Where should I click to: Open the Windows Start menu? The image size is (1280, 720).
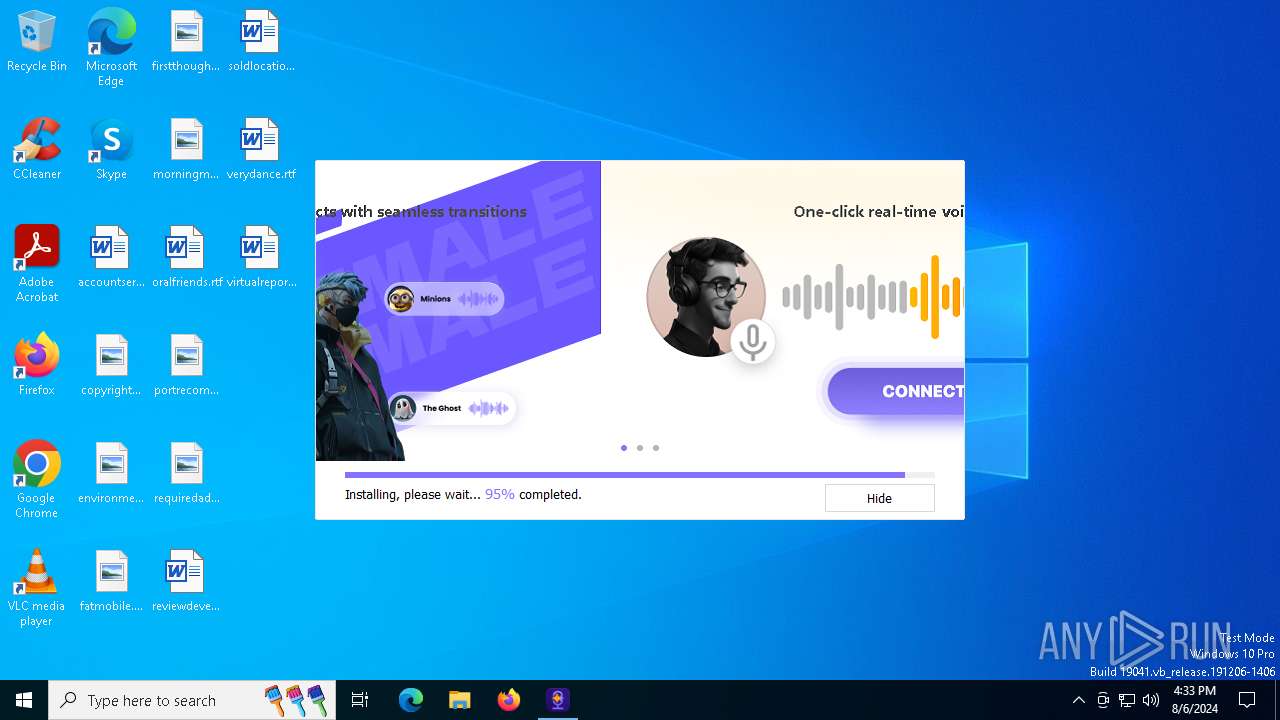pos(24,700)
